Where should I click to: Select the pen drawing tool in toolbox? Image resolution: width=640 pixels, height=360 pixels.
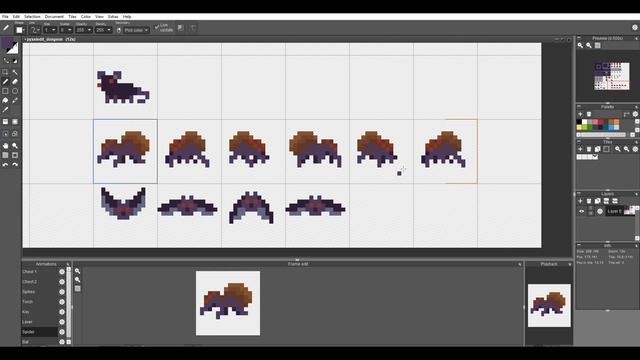pos(5,82)
